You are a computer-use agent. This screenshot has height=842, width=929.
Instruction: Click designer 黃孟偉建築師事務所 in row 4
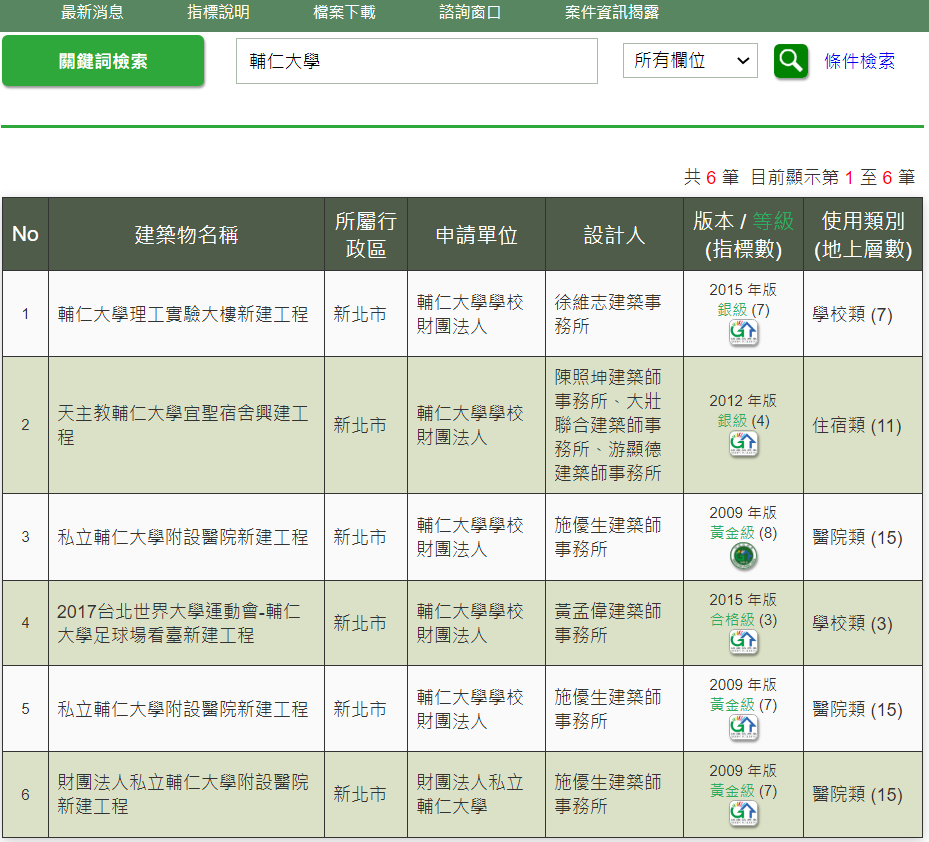click(607, 623)
